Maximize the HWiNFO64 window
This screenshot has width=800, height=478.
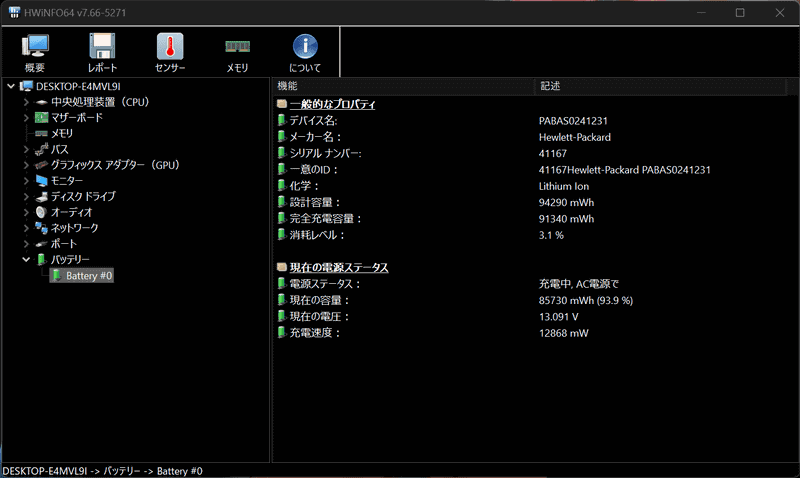740,13
